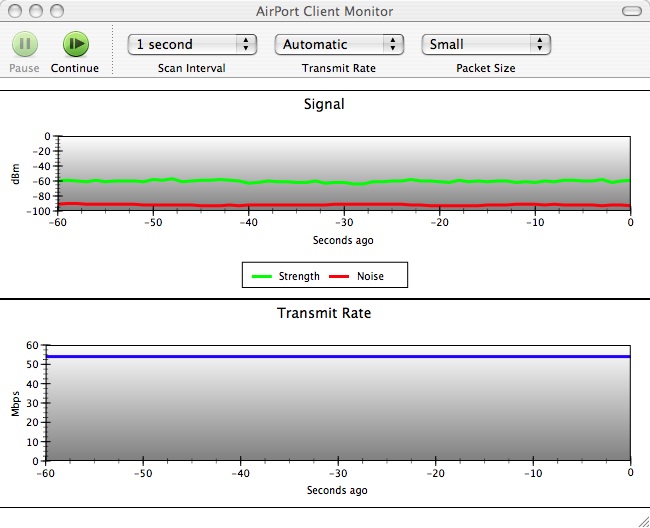Click the Transmit Rate toolbar label
The height and width of the screenshot is (528, 650).
339,68
